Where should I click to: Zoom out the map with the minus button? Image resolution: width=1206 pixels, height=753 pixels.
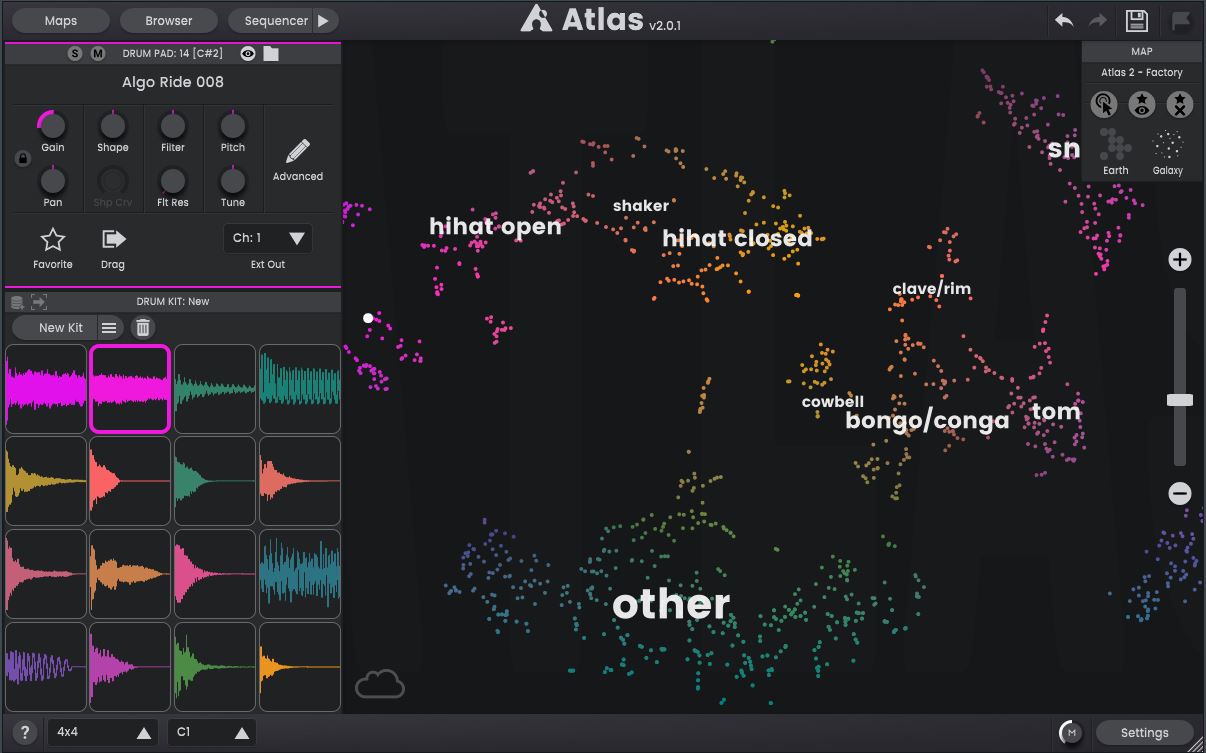tap(1180, 493)
